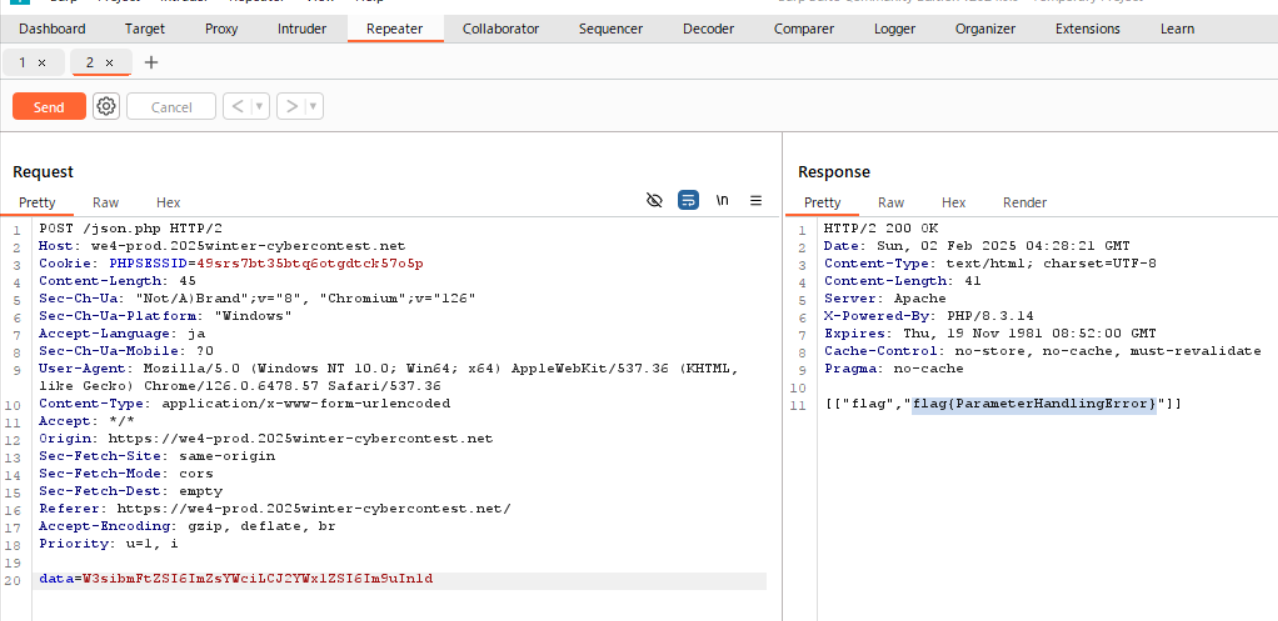1278x621 pixels.
Task: Switch Response view to Hex
Action: (x=954, y=202)
